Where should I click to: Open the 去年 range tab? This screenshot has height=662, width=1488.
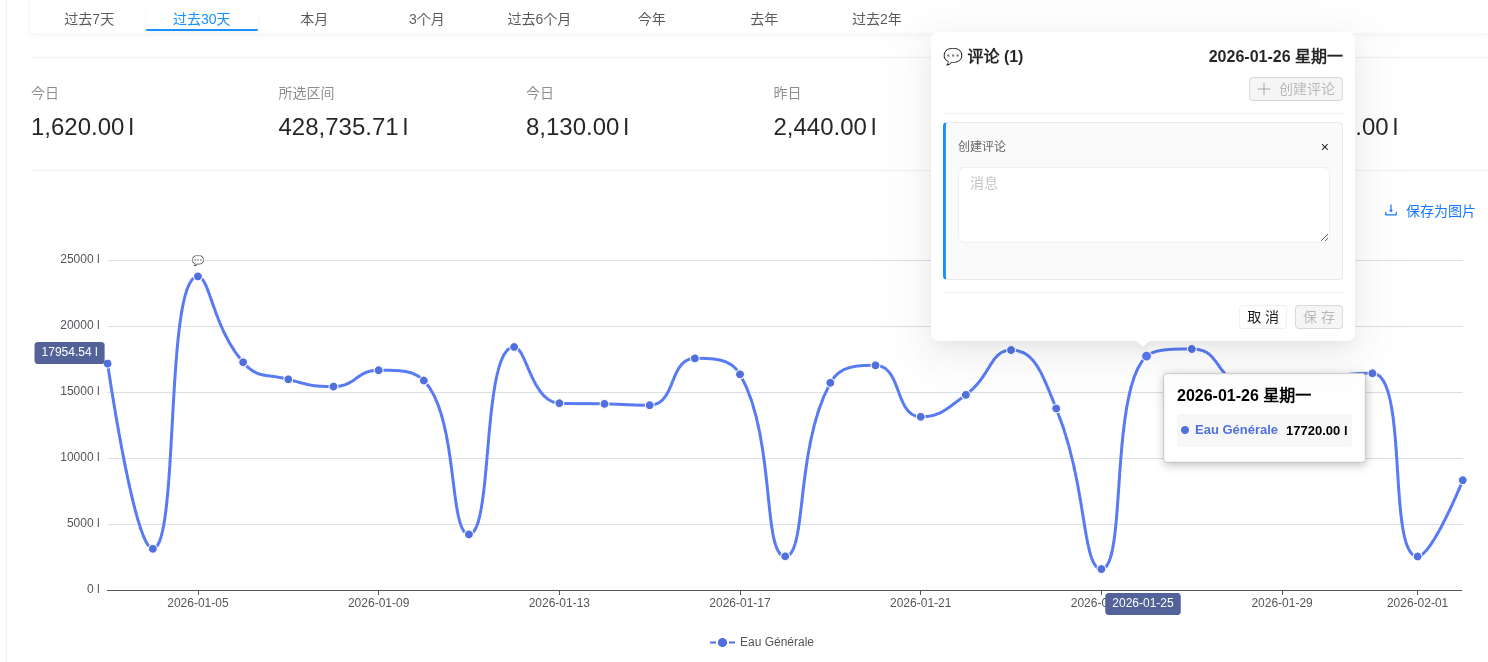pos(764,19)
